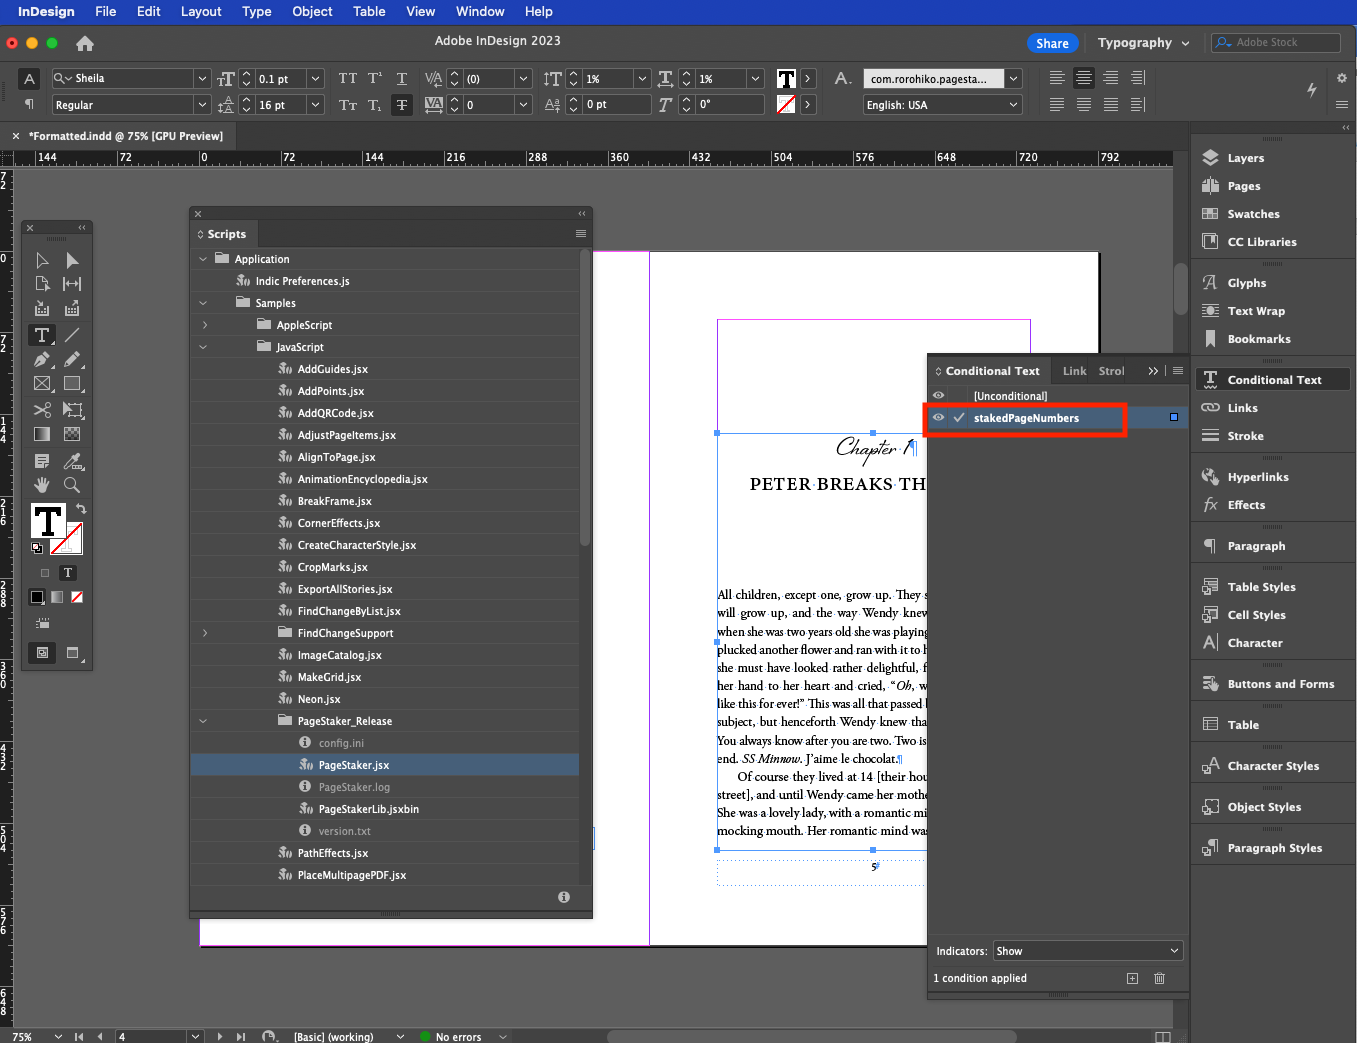The height and width of the screenshot is (1043, 1357).
Task: Select the Note tool
Action: (x=42, y=461)
